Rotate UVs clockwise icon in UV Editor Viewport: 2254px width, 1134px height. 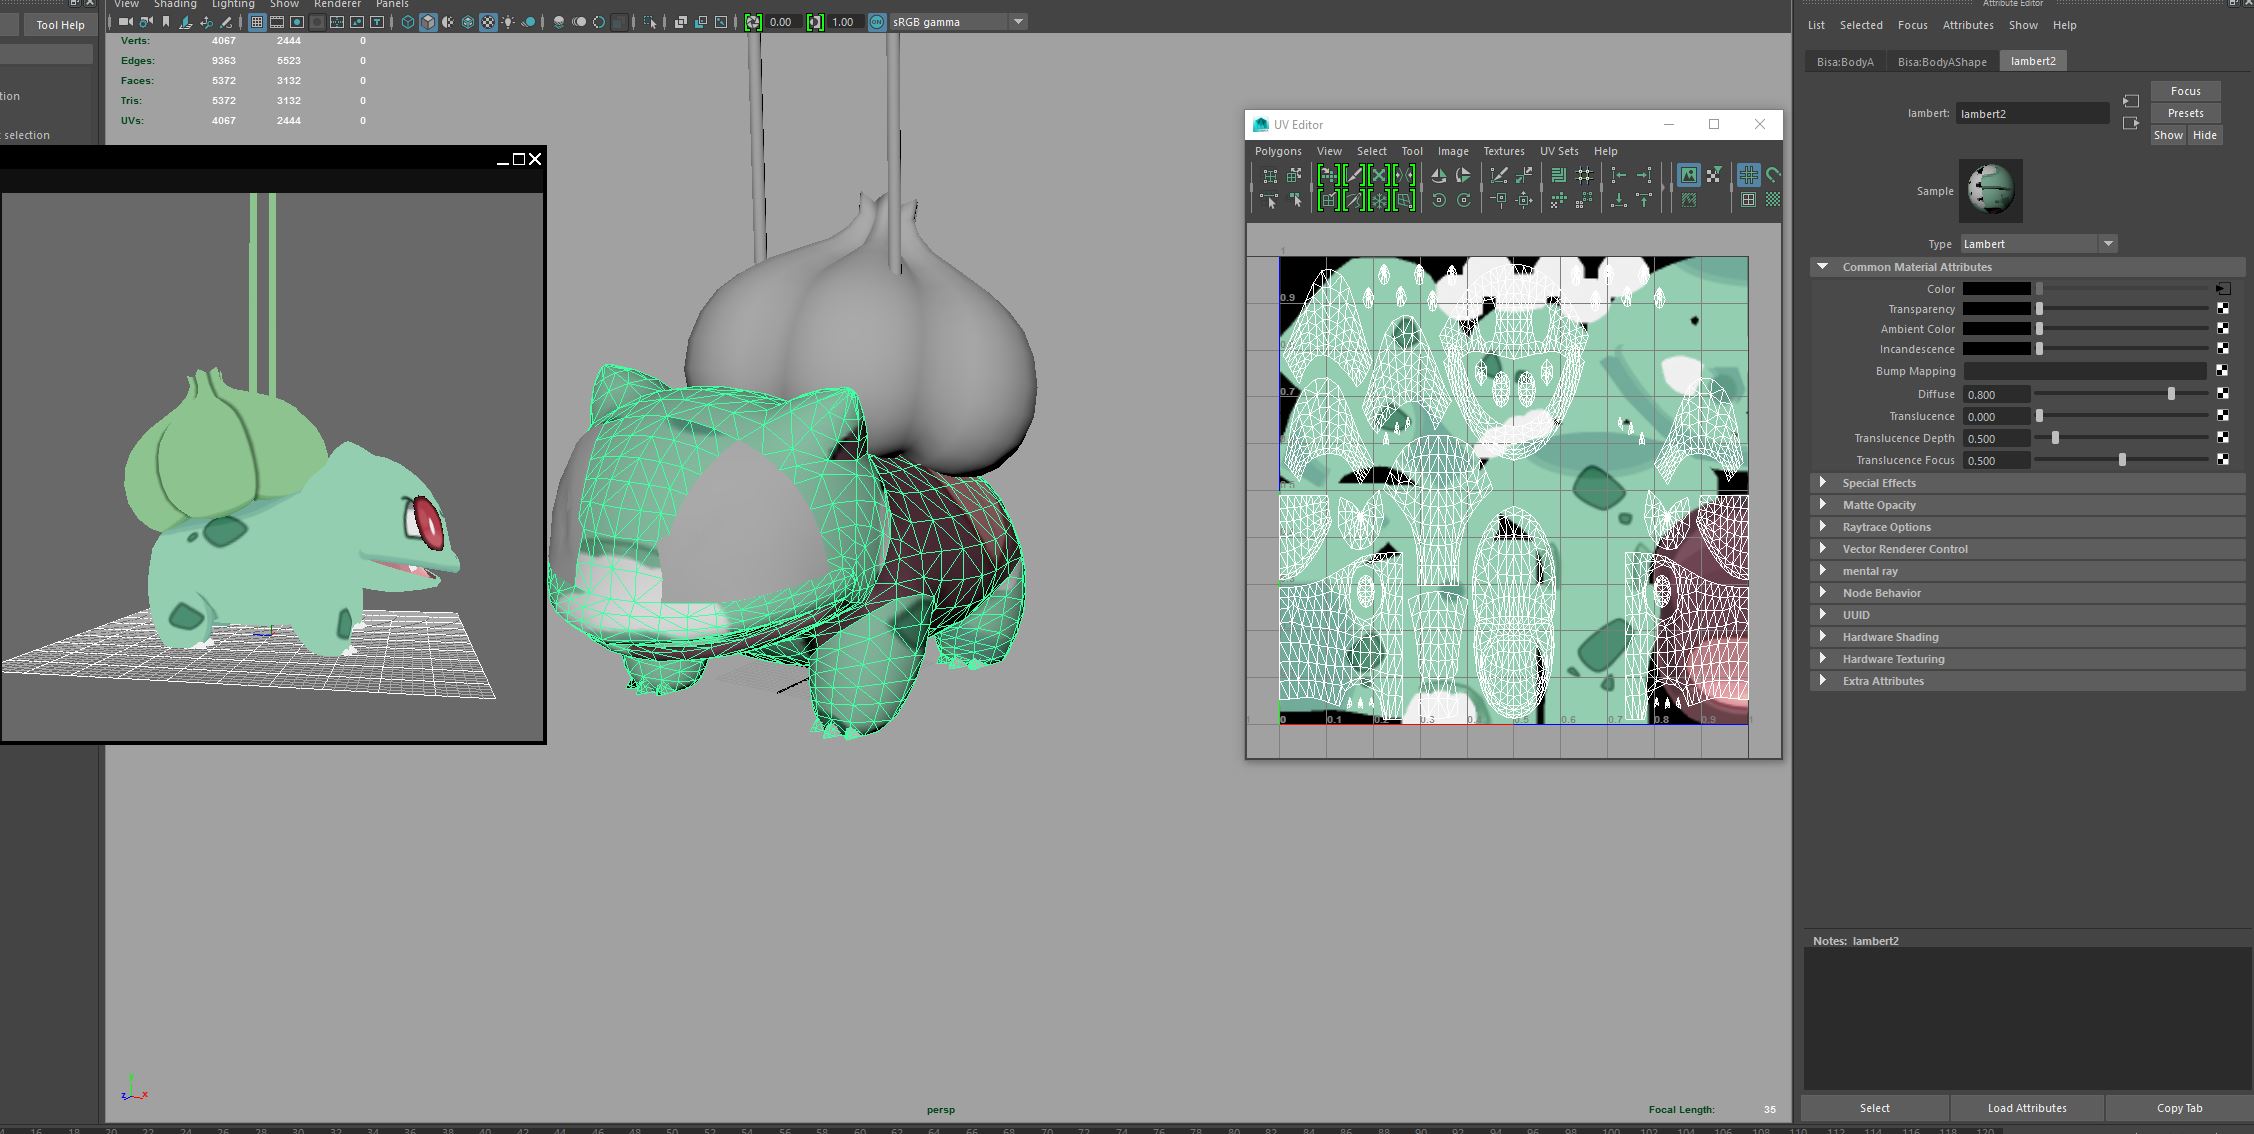[1464, 200]
